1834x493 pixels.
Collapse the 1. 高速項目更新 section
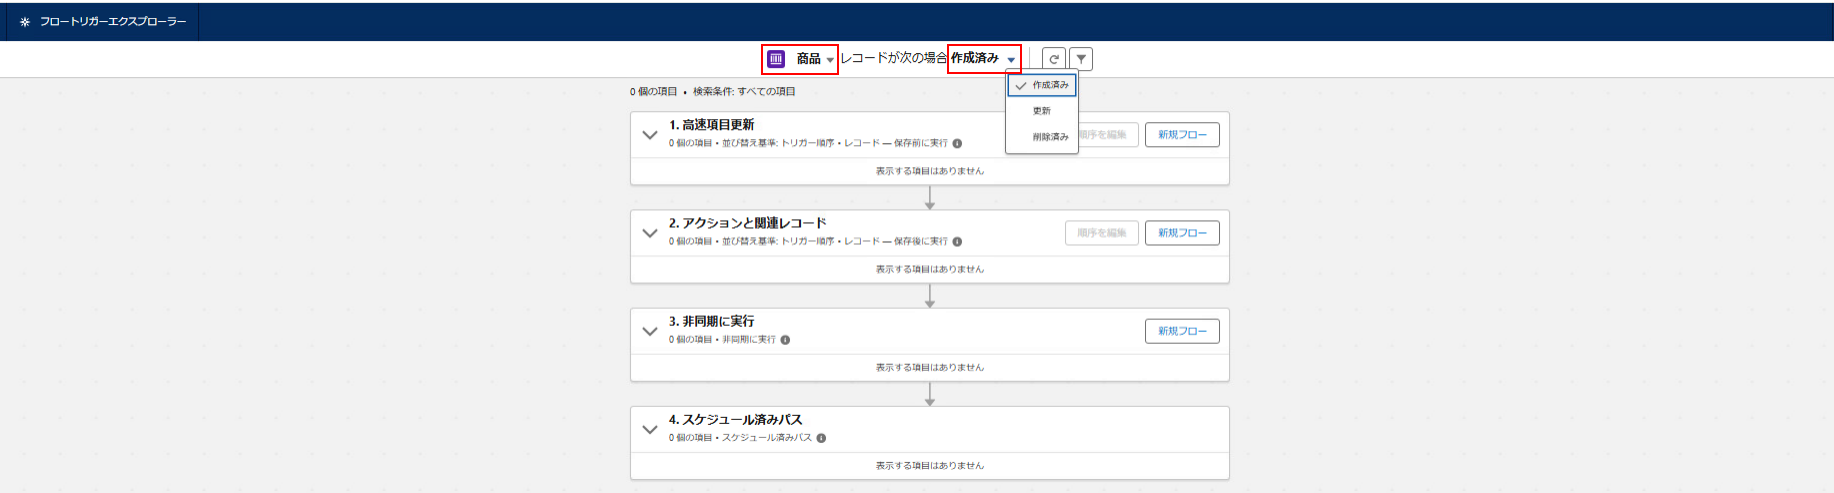pos(650,134)
